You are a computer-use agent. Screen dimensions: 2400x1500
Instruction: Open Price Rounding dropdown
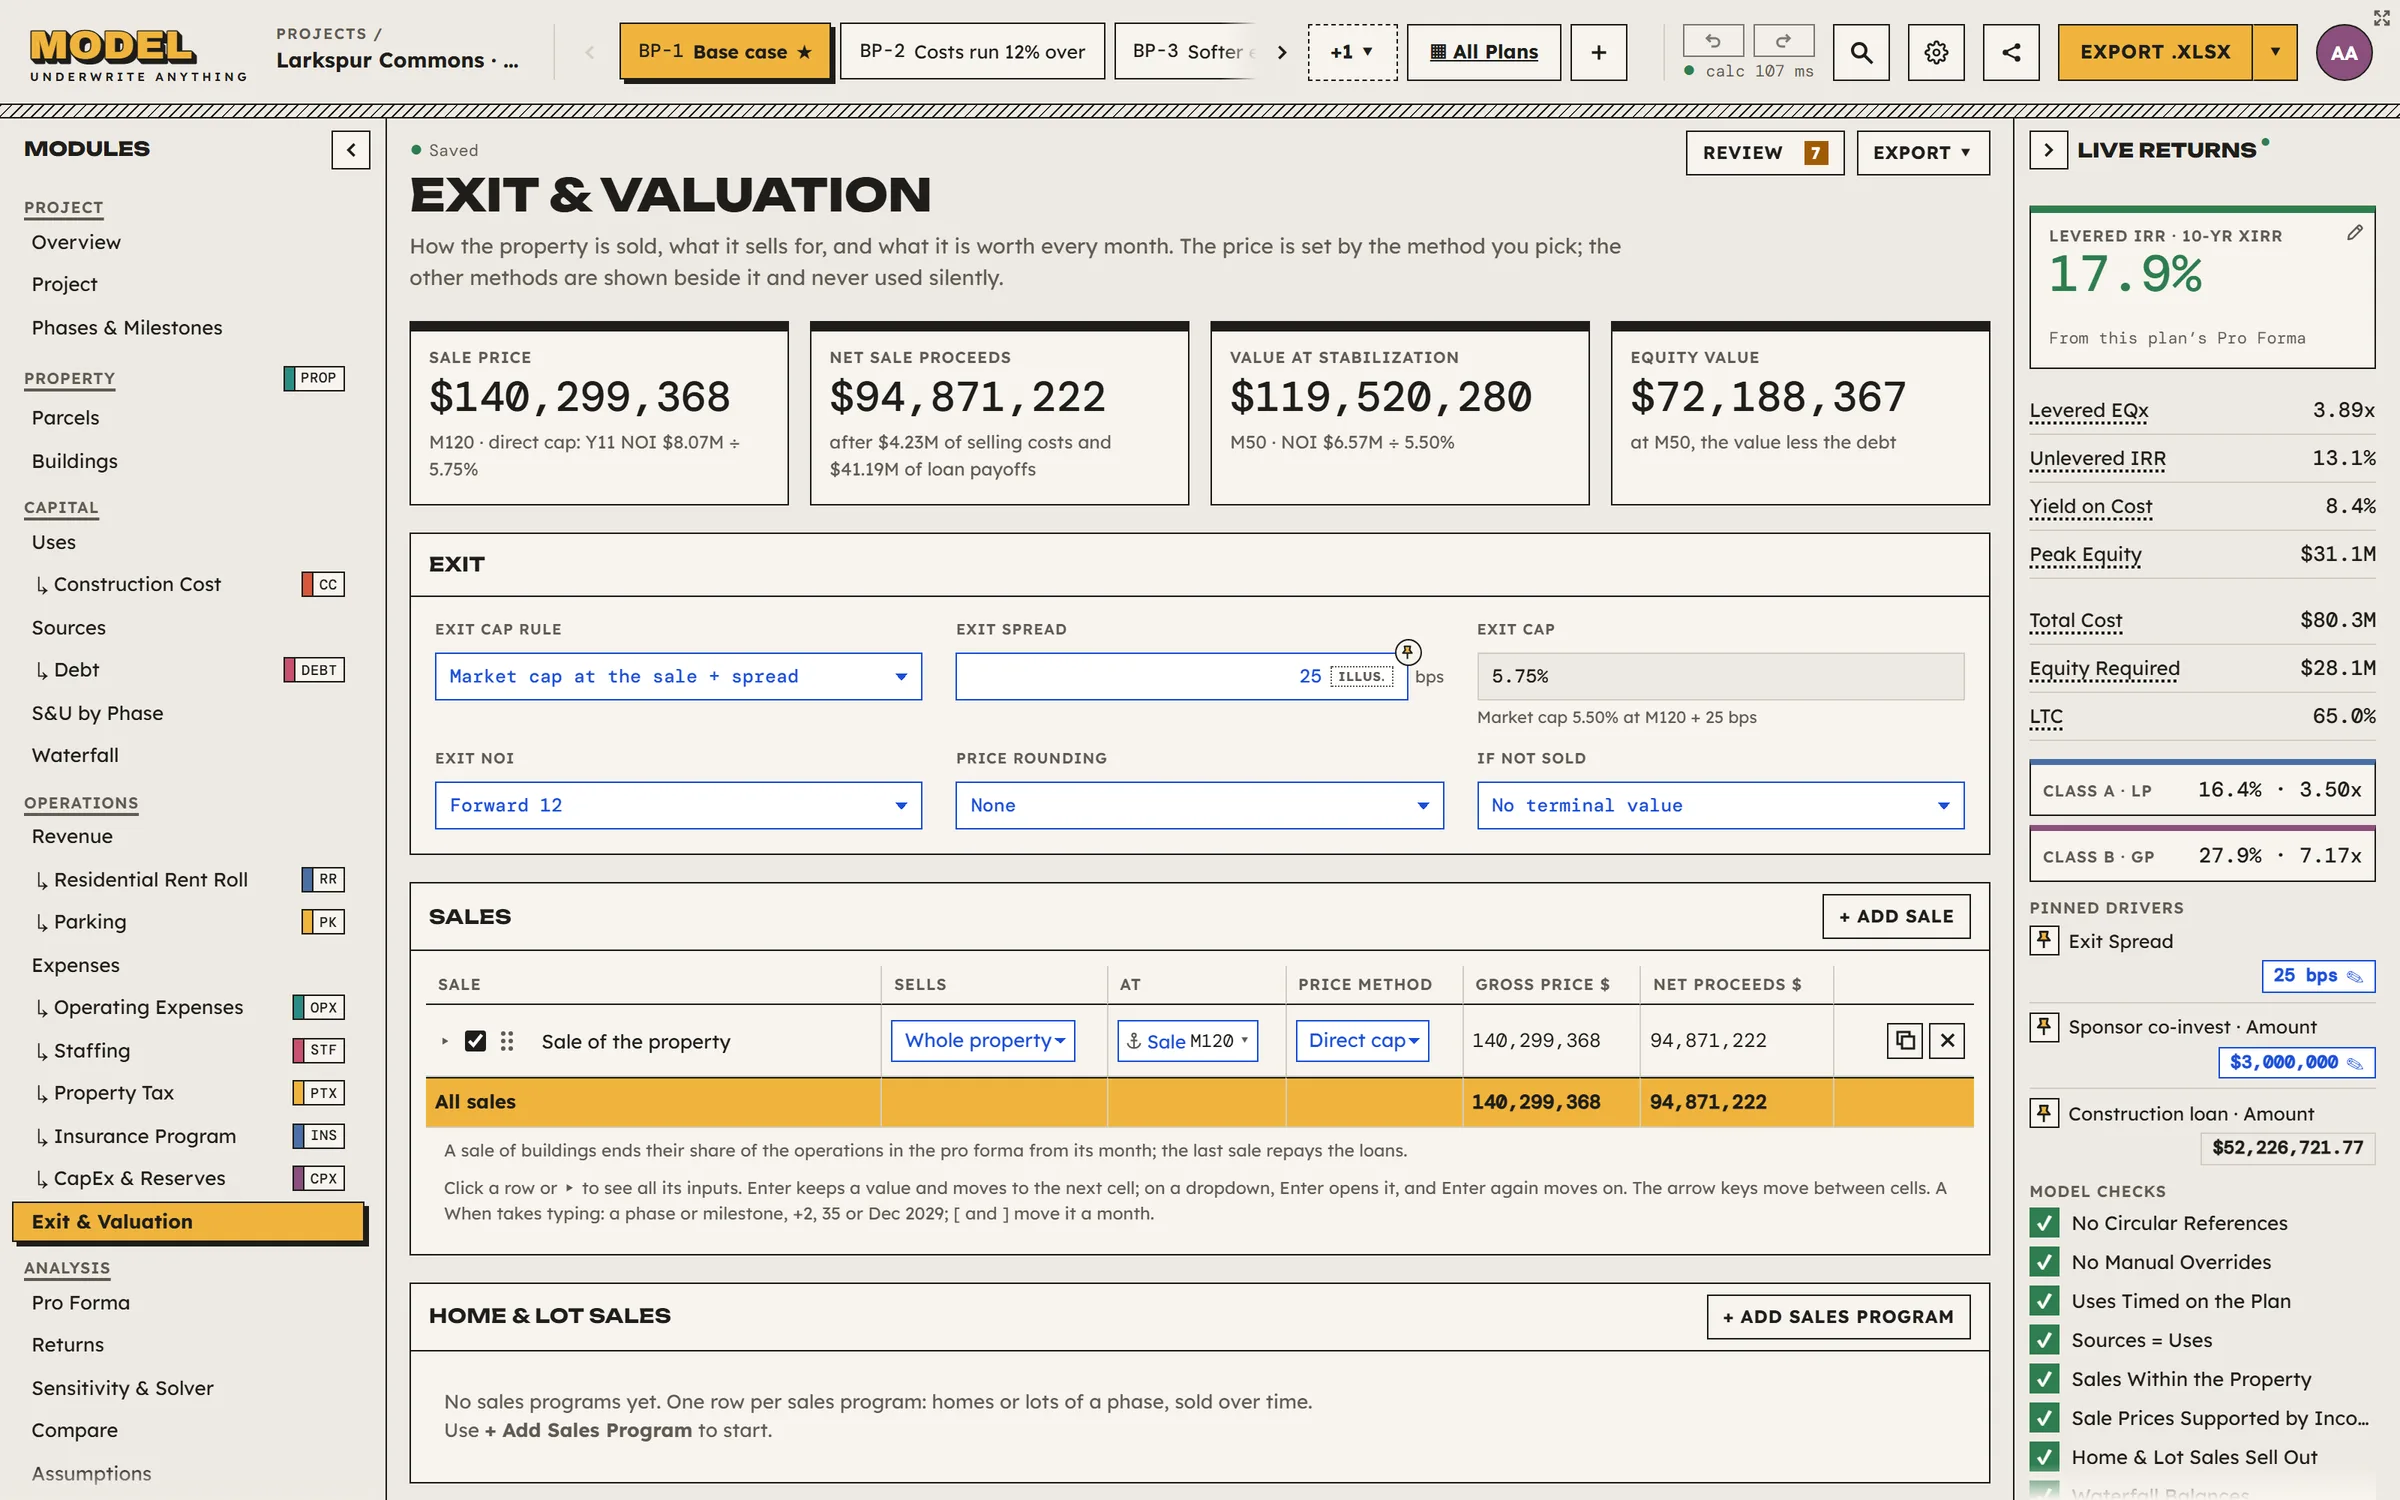1199,805
